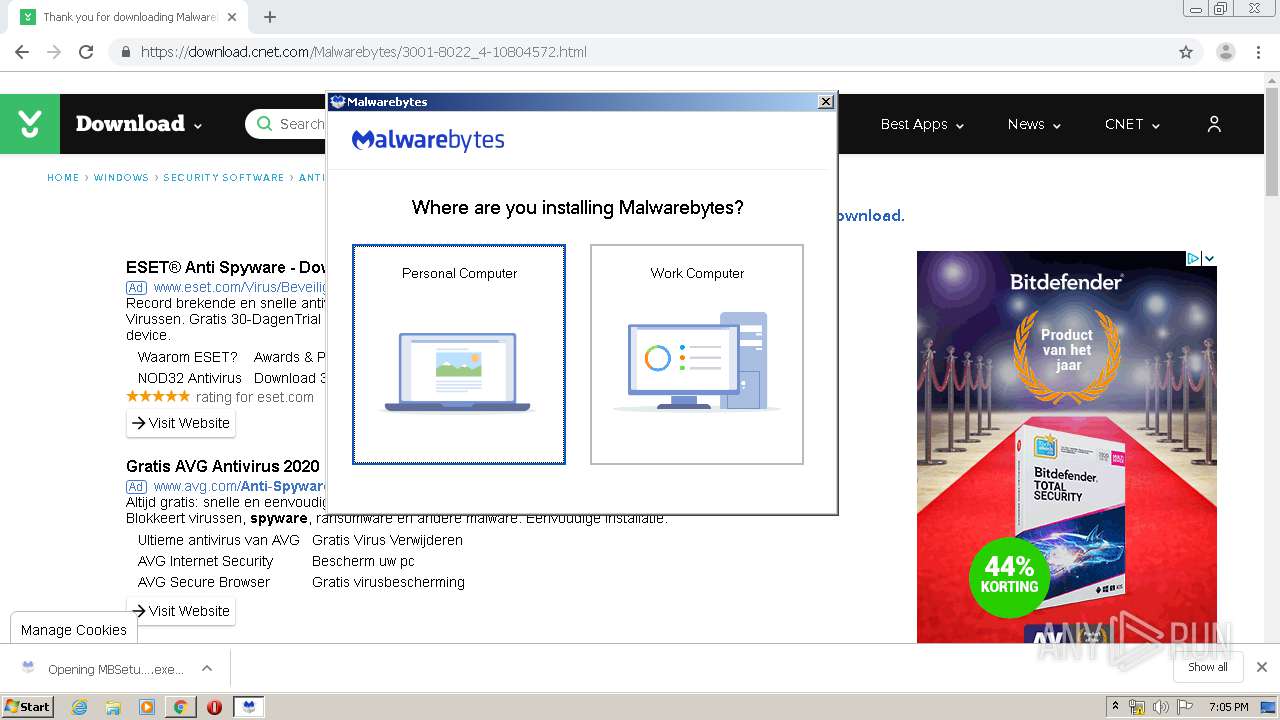Open the Gratis AVG Antivirus 2020 ad title
Viewport: 1280px width, 720px height.
click(223, 466)
